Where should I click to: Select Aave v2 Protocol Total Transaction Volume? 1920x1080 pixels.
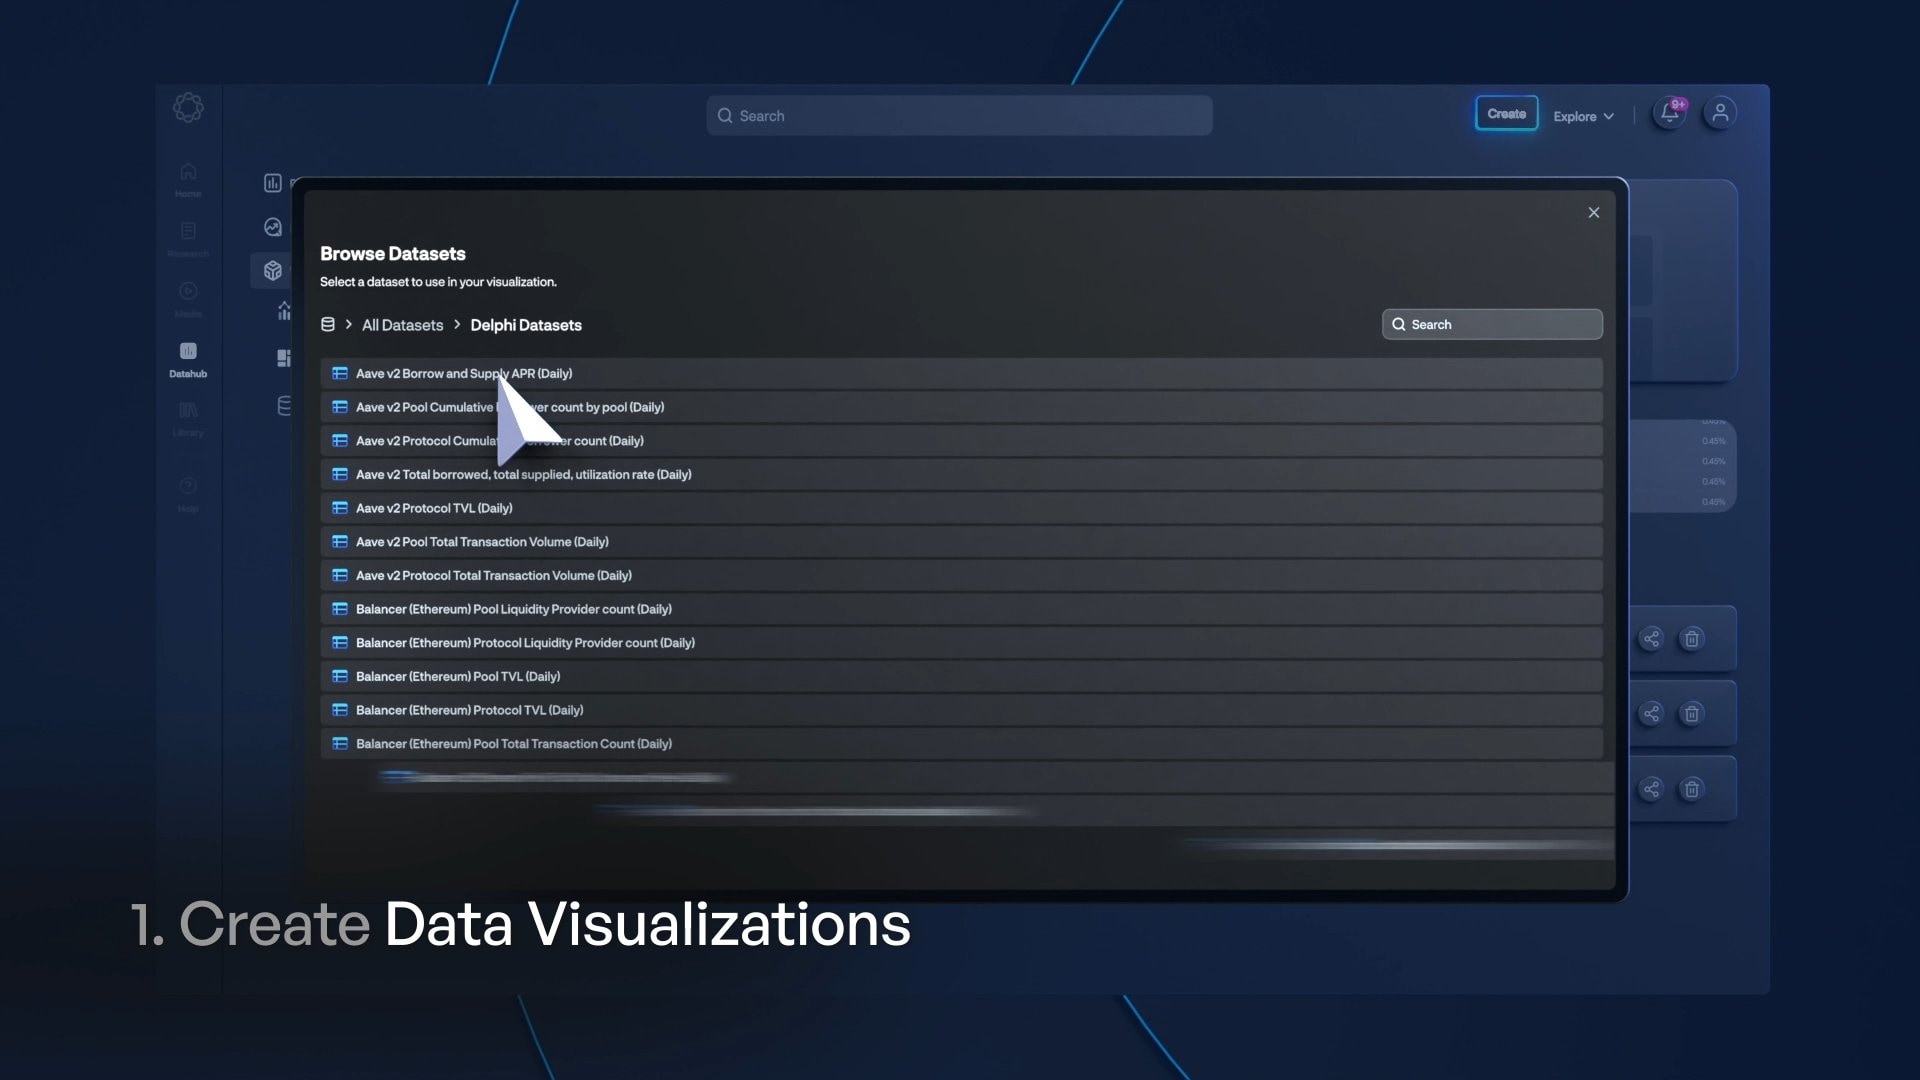[961, 576]
